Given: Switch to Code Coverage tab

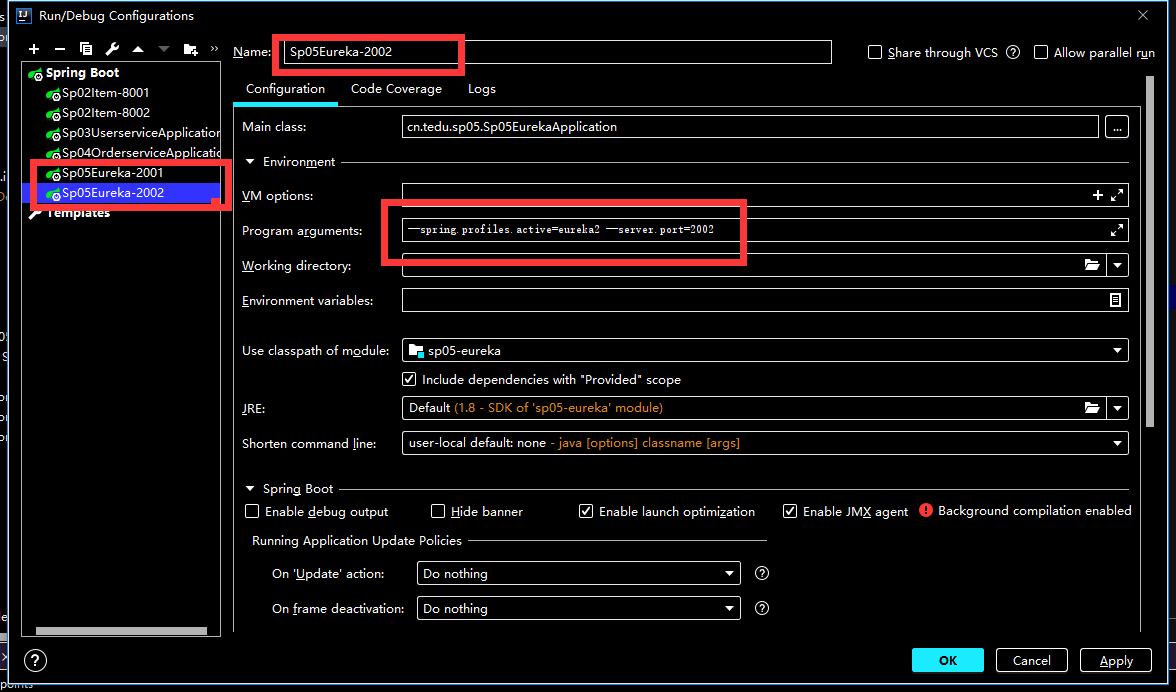Looking at the screenshot, I should [396, 88].
